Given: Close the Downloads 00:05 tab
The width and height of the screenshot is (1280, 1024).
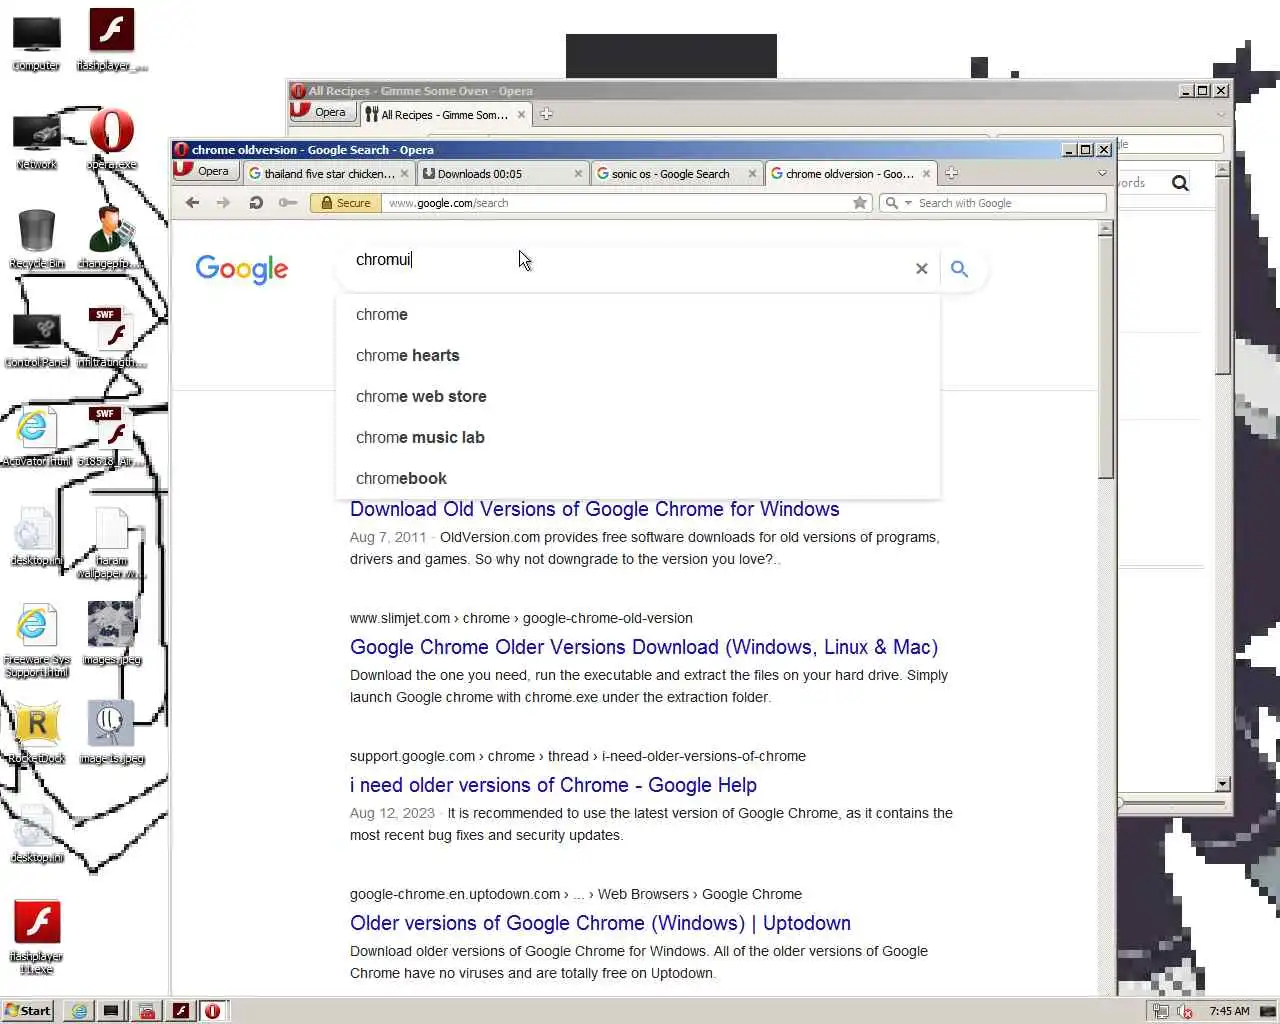Looking at the screenshot, I should click(578, 174).
